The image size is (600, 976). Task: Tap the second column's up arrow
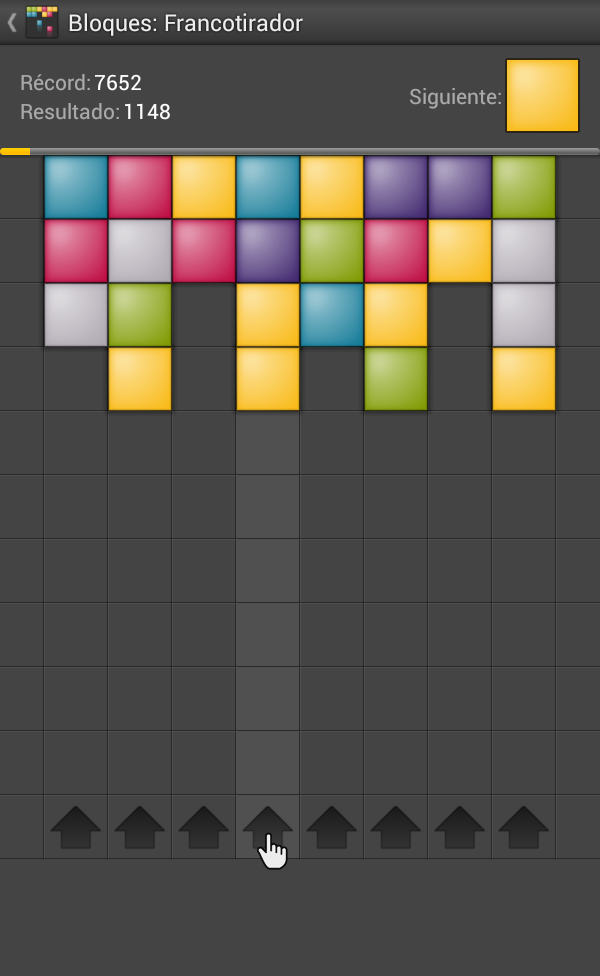click(x=139, y=827)
